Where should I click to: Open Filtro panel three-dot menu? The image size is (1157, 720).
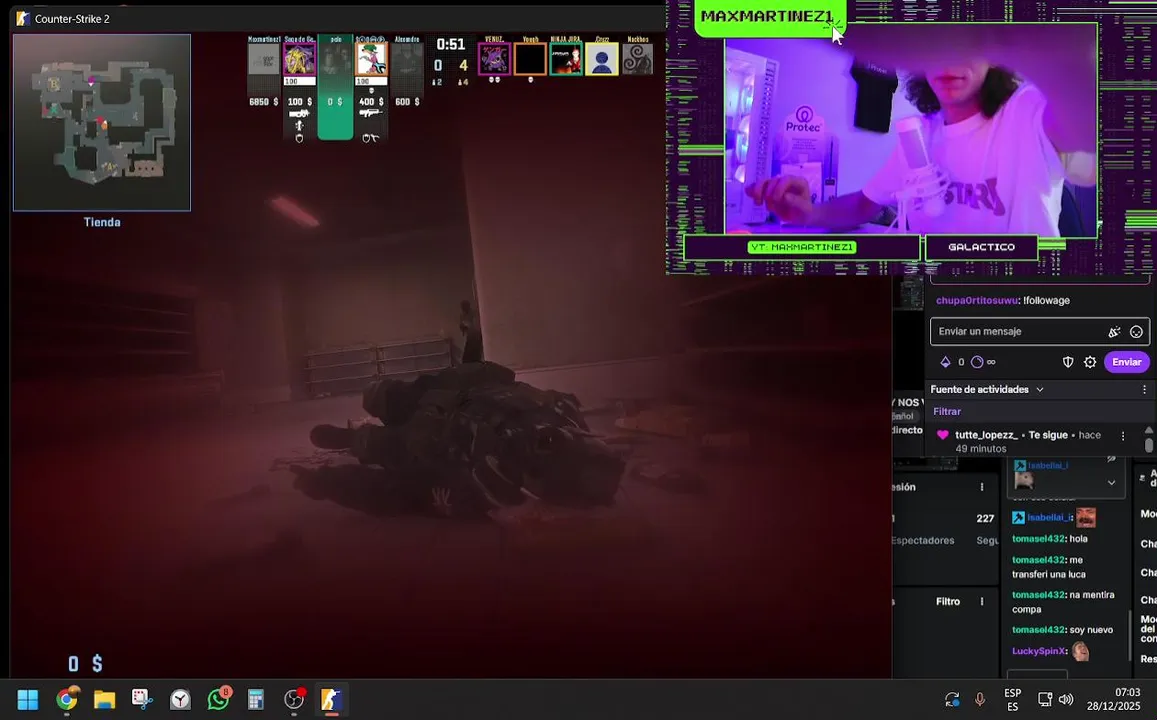(981, 601)
